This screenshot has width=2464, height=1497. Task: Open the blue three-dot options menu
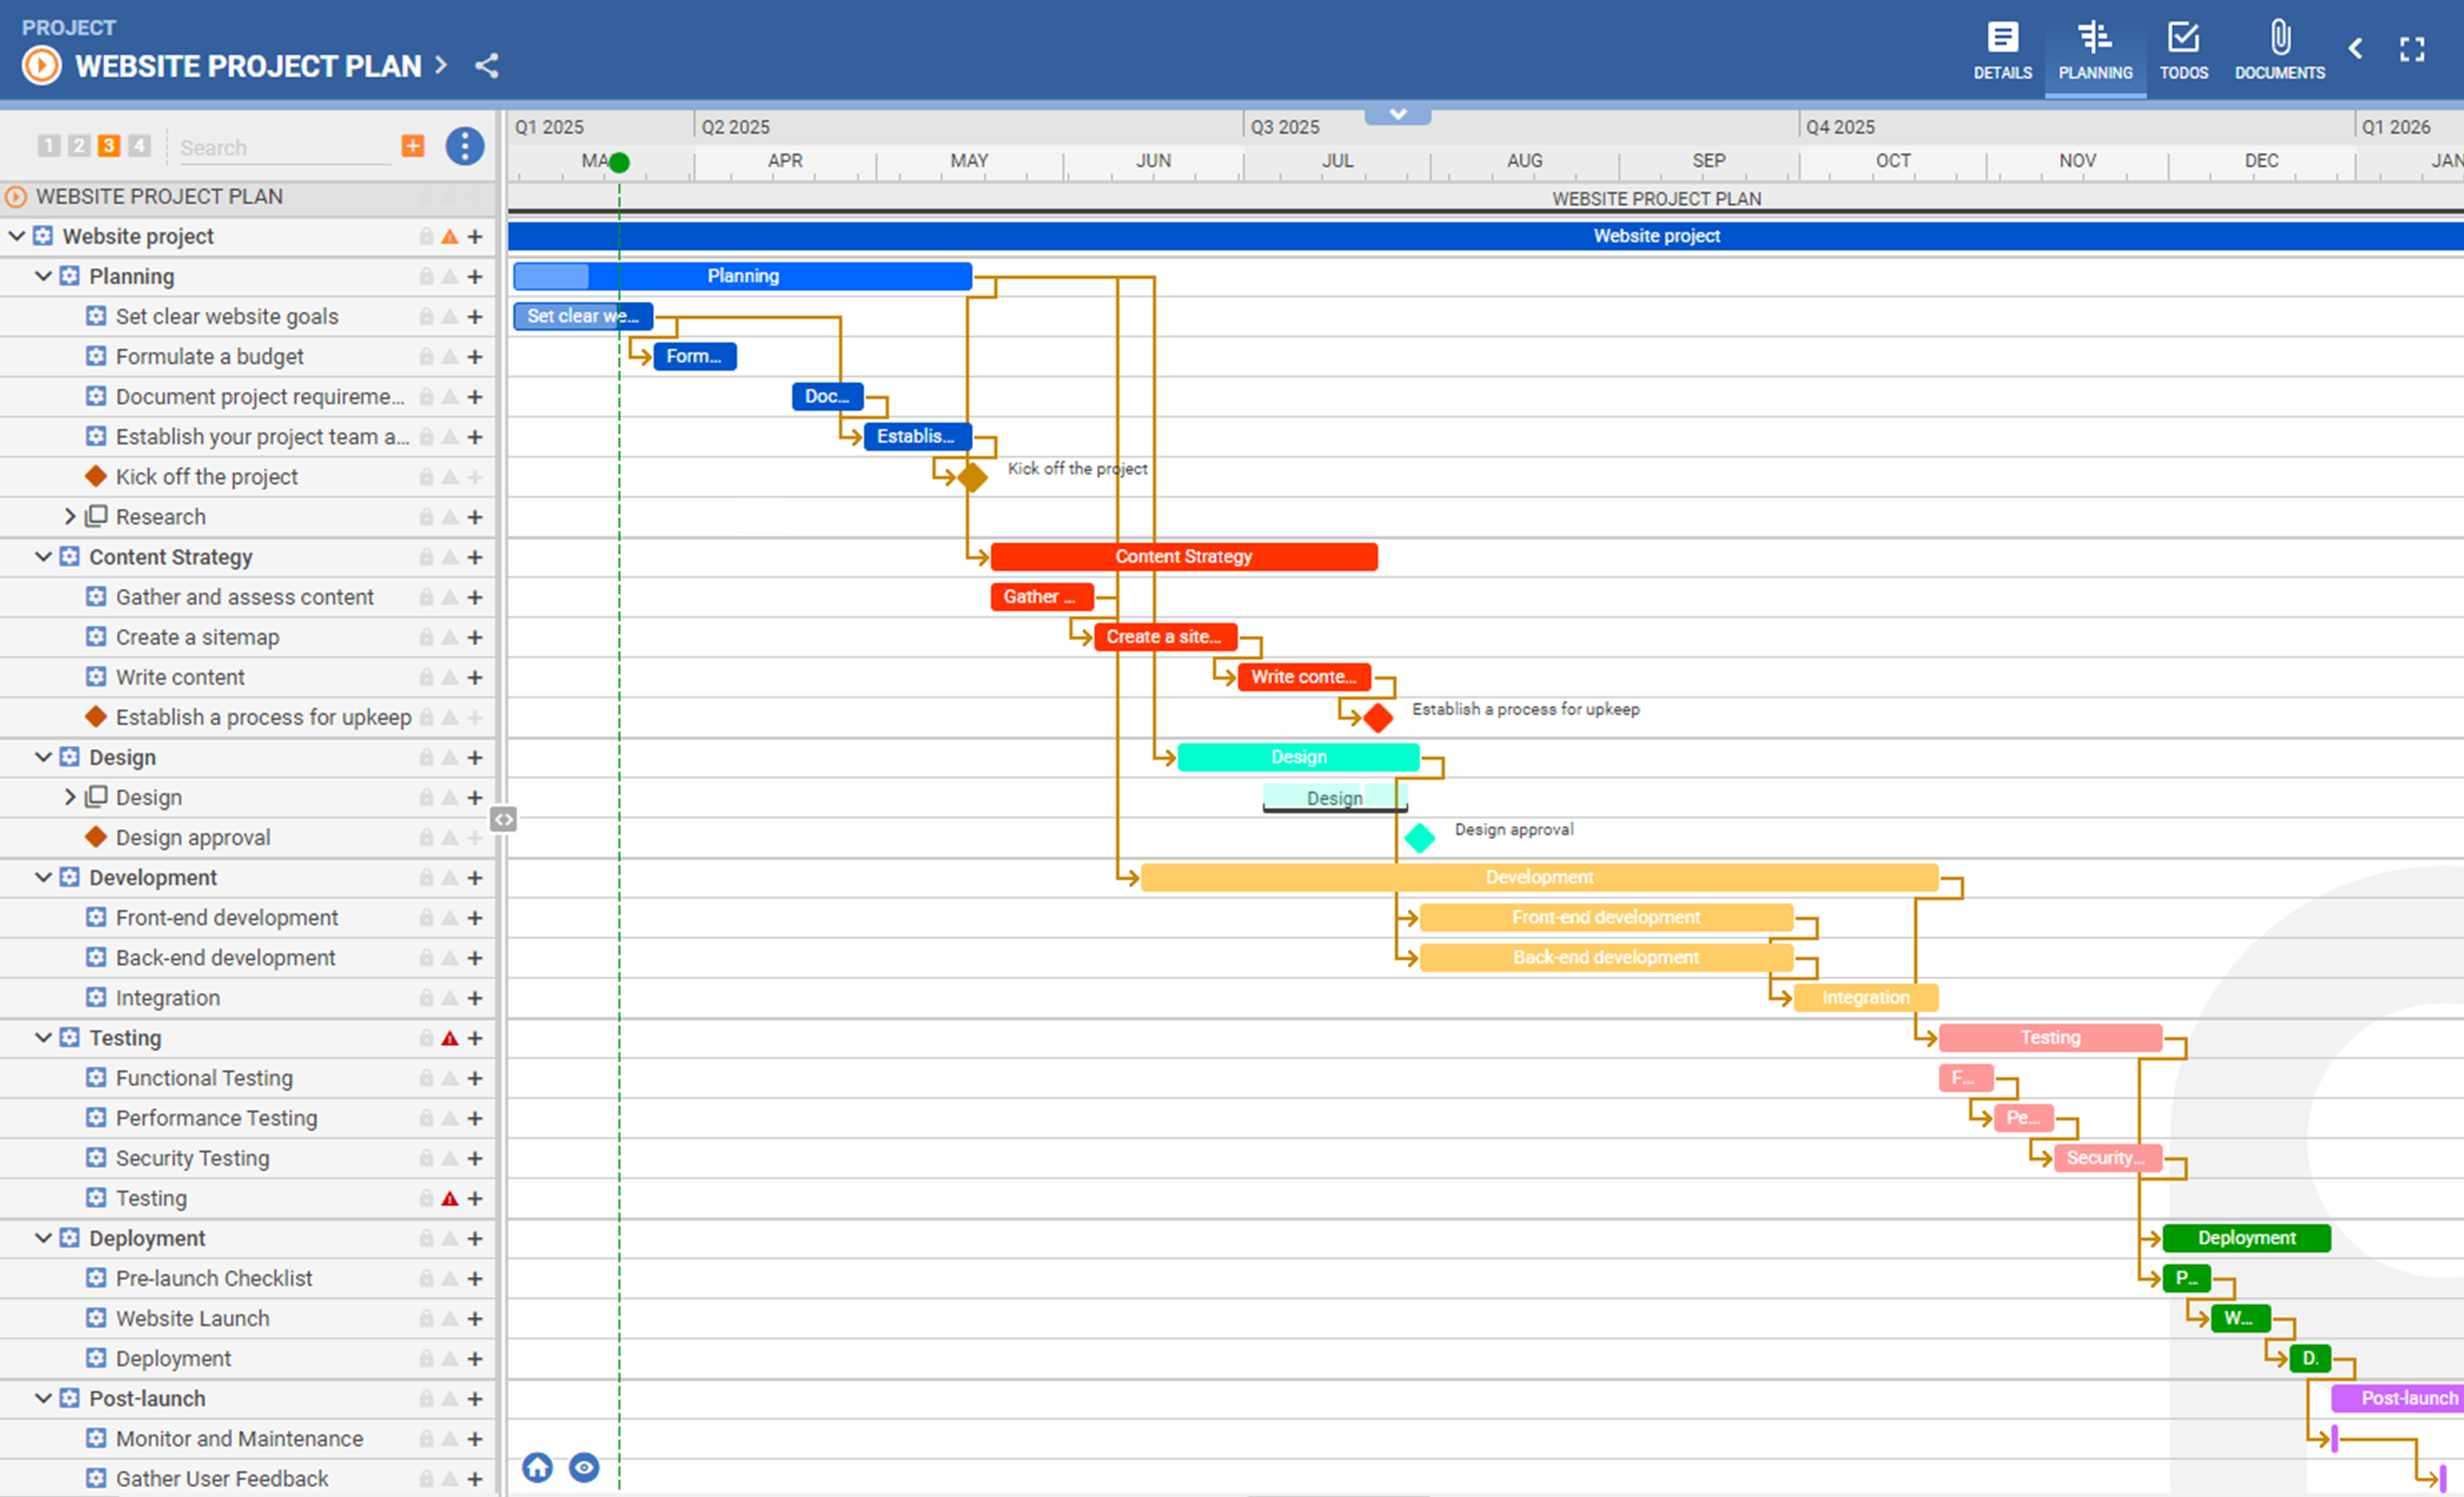[x=464, y=146]
